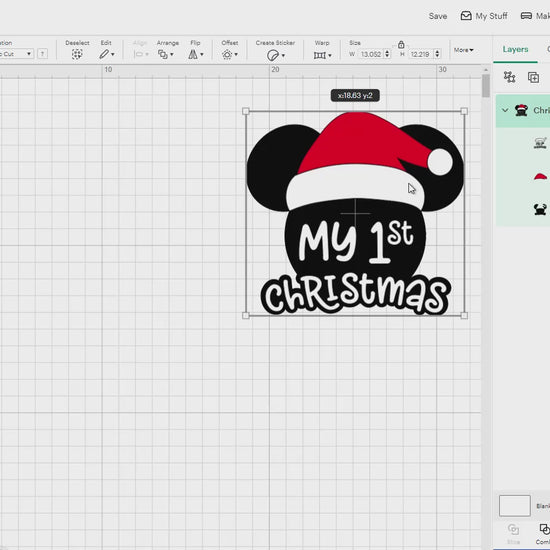Click the Create Sticker icon
The width and height of the screenshot is (550, 550).
[x=273, y=55]
